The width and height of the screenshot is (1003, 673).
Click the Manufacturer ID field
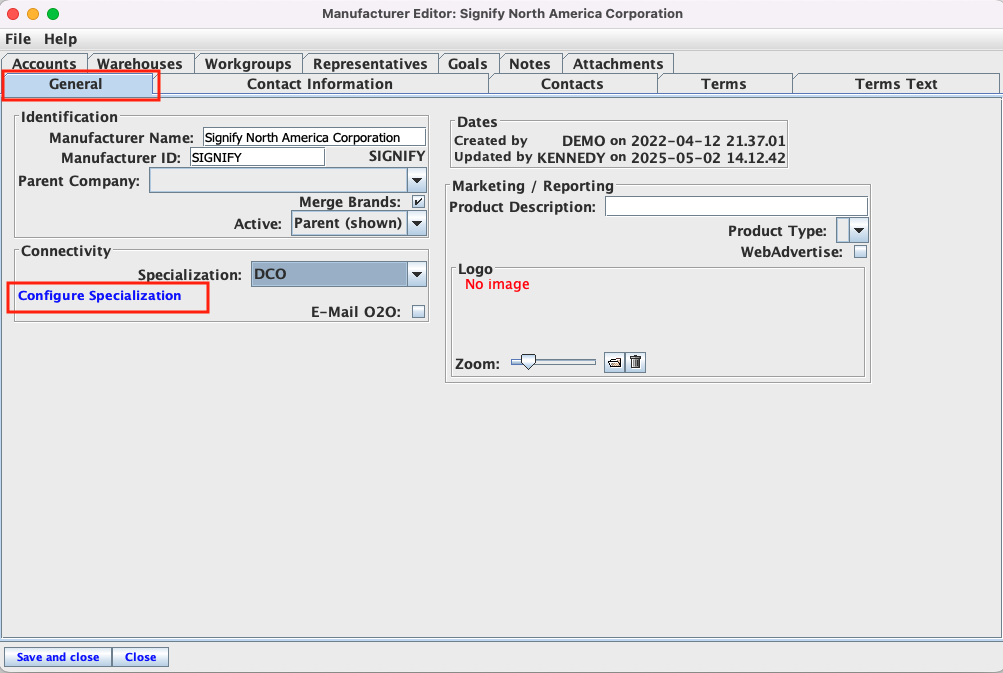coord(257,157)
